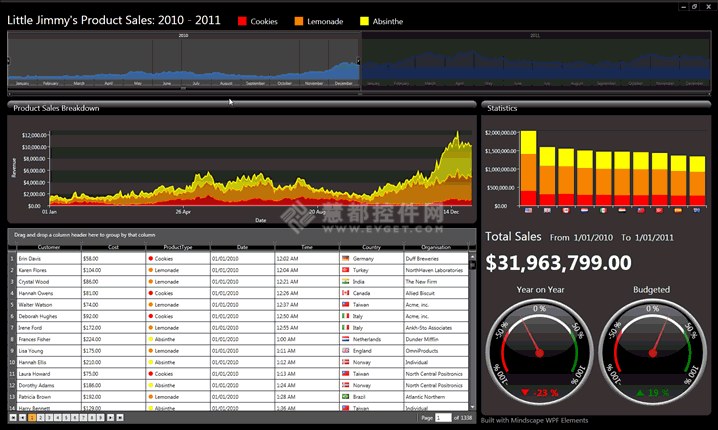This screenshot has height=430, width=718.
Task: Click yellow Absinthe dot in Dorothy Adams row
Action: (151, 386)
